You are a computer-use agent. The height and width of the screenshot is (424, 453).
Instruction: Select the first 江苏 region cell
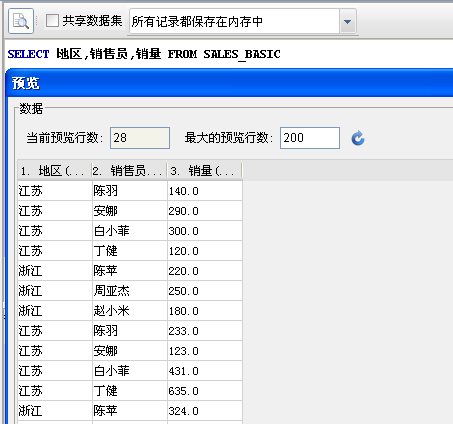click(55, 191)
